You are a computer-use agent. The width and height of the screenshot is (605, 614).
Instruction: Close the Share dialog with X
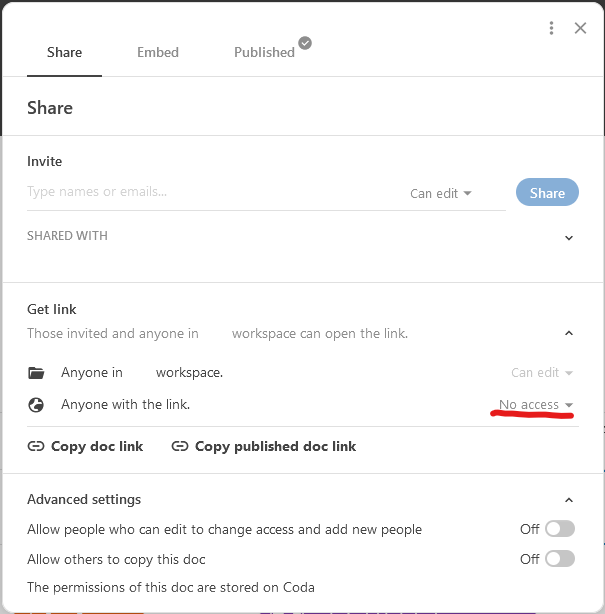580,29
